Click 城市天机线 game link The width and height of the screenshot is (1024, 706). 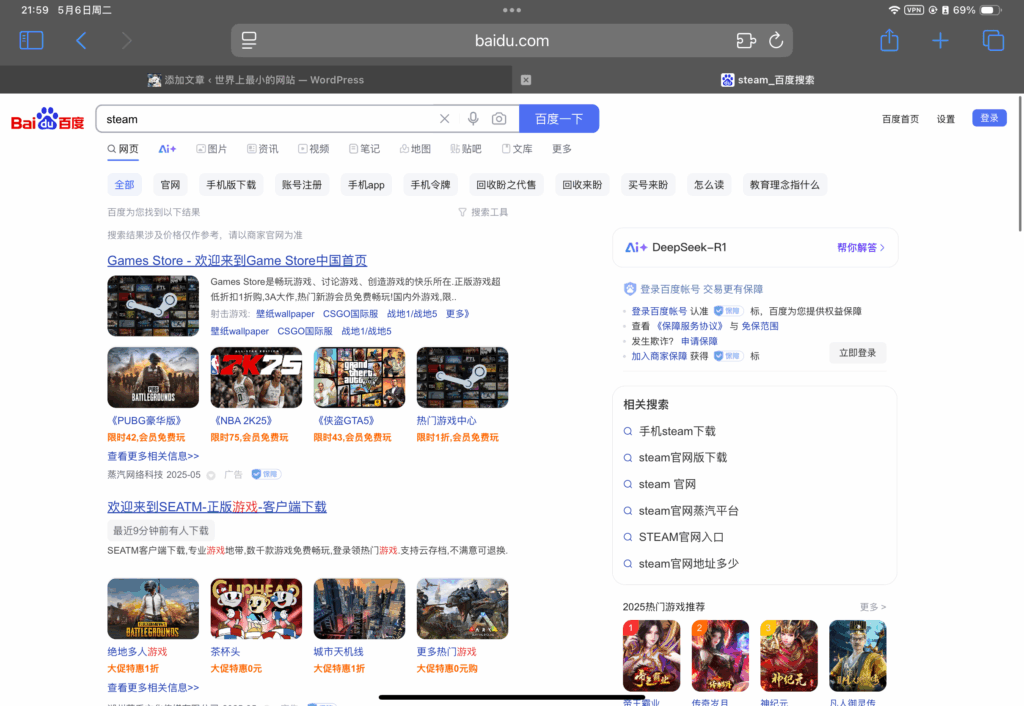coord(338,652)
